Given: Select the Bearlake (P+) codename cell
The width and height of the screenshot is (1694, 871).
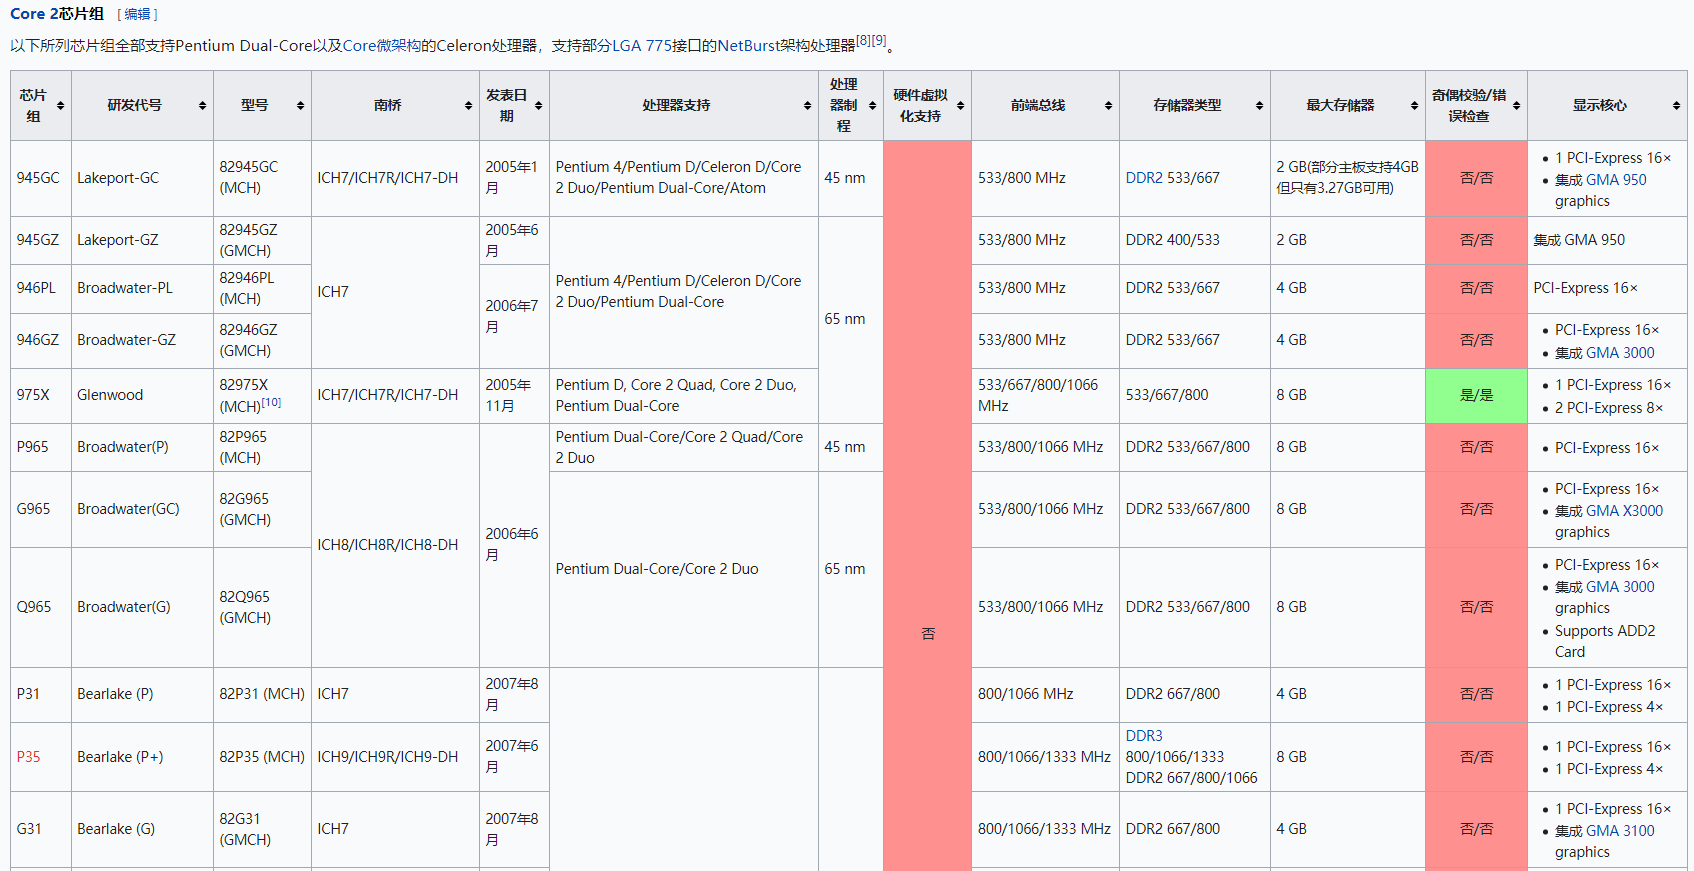Looking at the screenshot, I should [x=142, y=757].
